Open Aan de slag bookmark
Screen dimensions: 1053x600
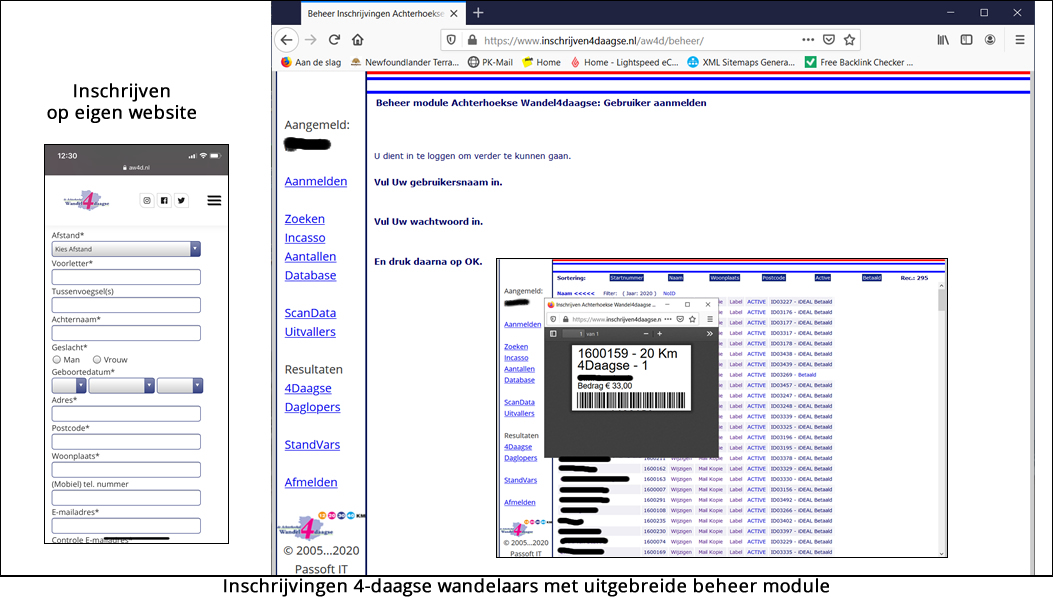pos(311,62)
